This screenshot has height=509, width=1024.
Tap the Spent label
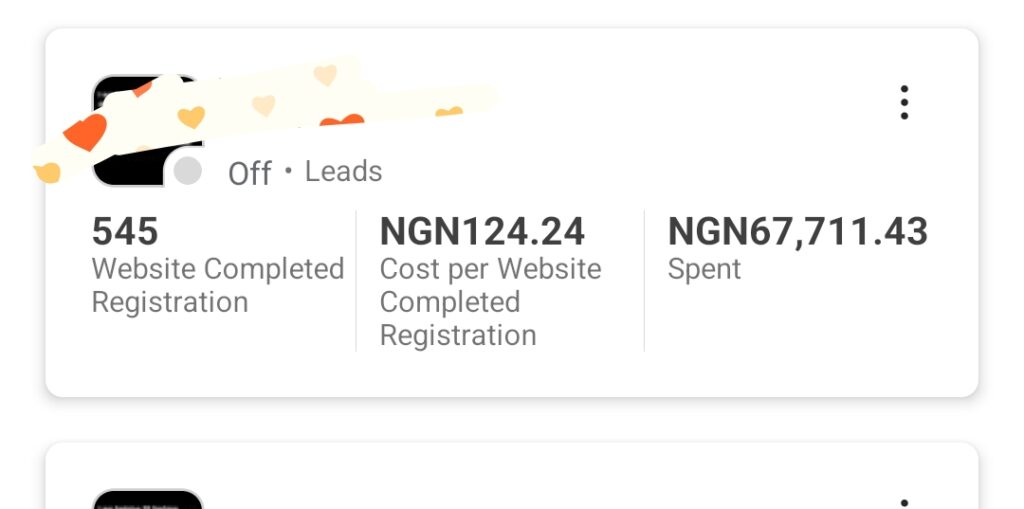pos(705,270)
